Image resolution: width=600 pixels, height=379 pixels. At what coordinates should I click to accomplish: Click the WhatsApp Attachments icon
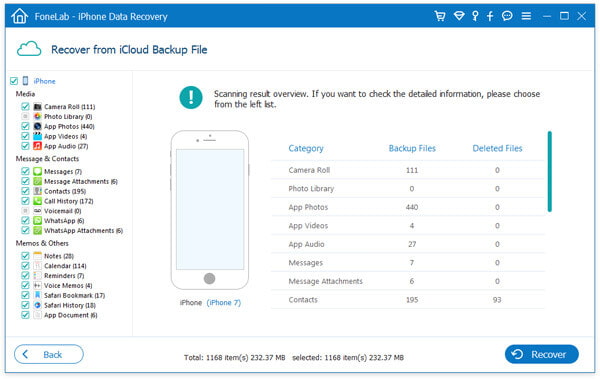tap(37, 231)
